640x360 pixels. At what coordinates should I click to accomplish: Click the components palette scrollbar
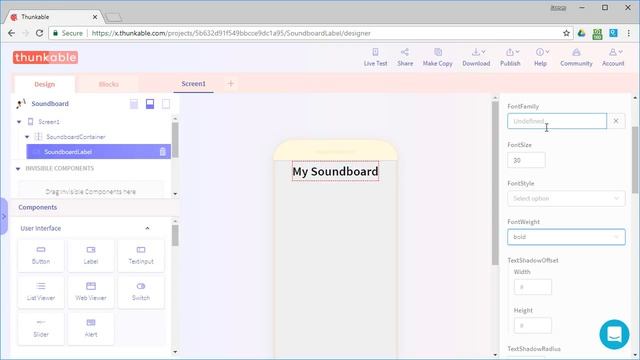175,236
